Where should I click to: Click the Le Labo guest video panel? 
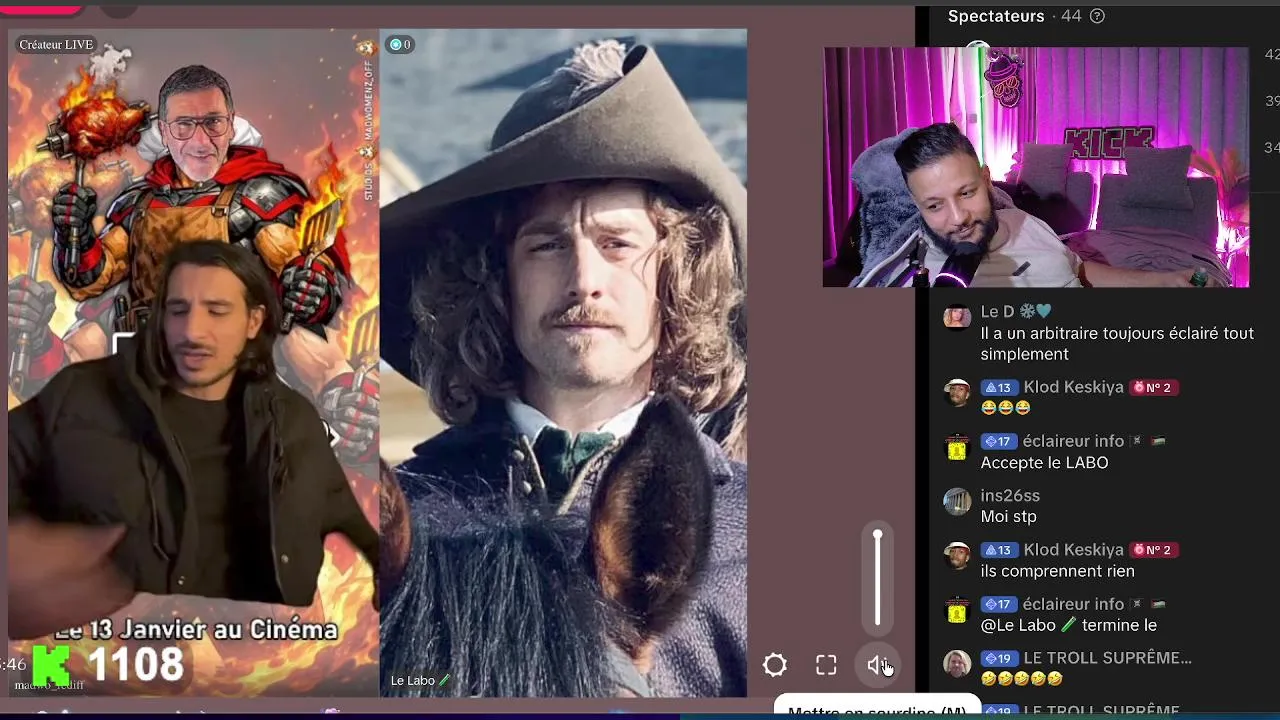(563, 362)
